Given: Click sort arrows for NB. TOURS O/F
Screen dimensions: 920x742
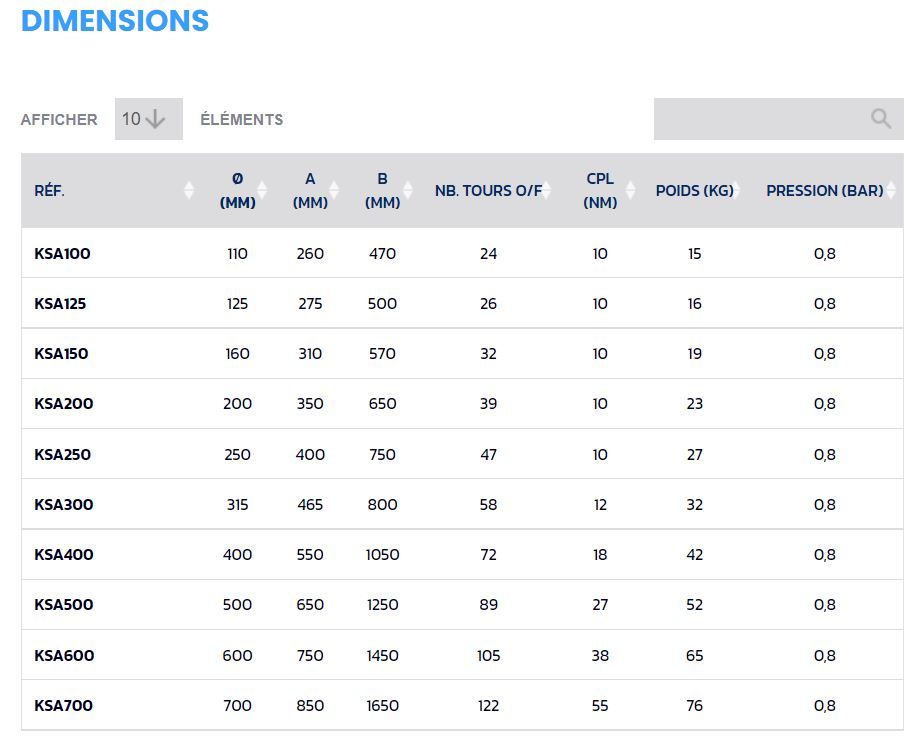Looking at the screenshot, I should (x=547, y=190).
